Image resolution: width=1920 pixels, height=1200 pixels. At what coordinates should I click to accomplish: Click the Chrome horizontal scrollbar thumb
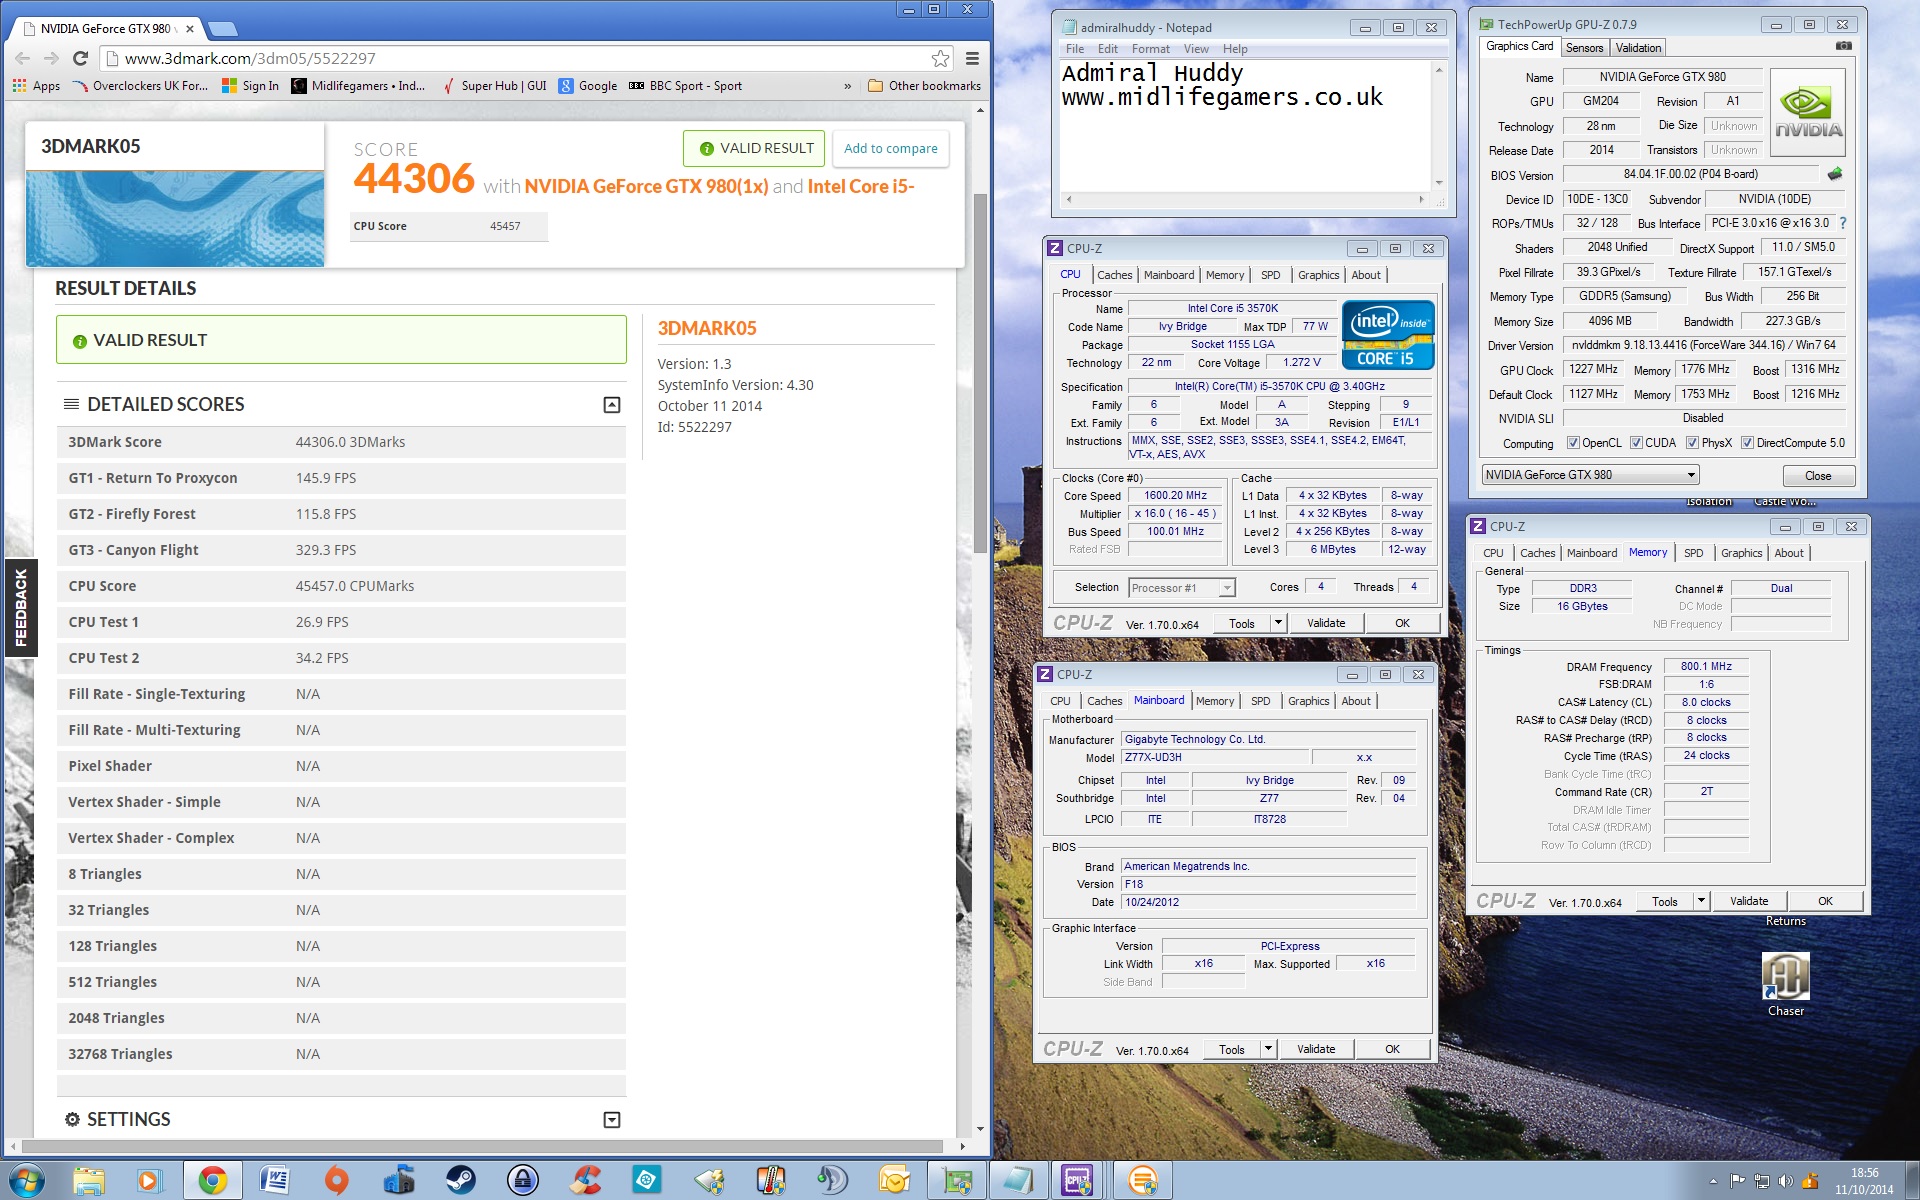point(482,1146)
